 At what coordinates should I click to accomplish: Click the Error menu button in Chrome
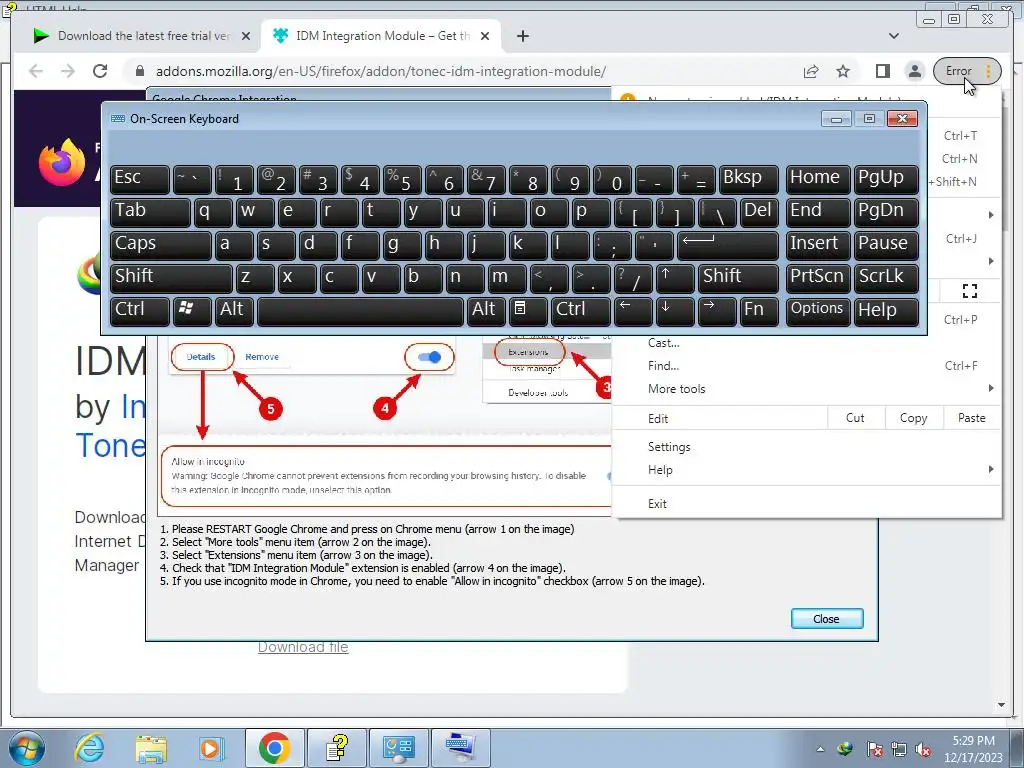pyautogui.click(x=967, y=71)
